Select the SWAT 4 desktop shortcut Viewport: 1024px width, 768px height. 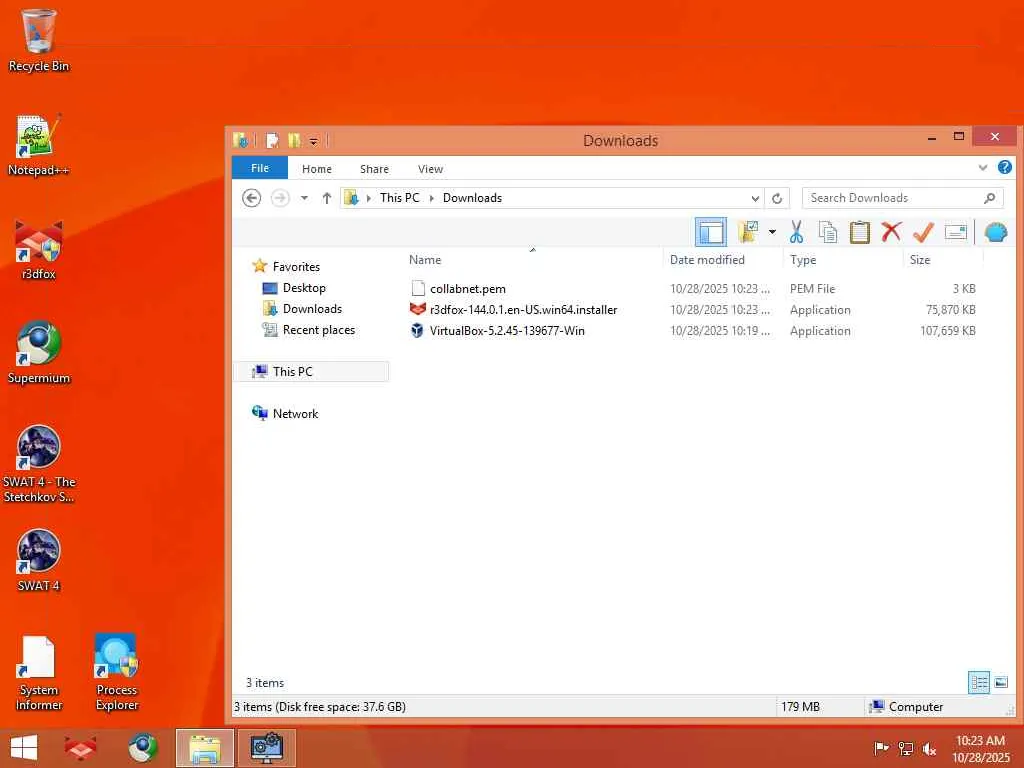(x=39, y=560)
